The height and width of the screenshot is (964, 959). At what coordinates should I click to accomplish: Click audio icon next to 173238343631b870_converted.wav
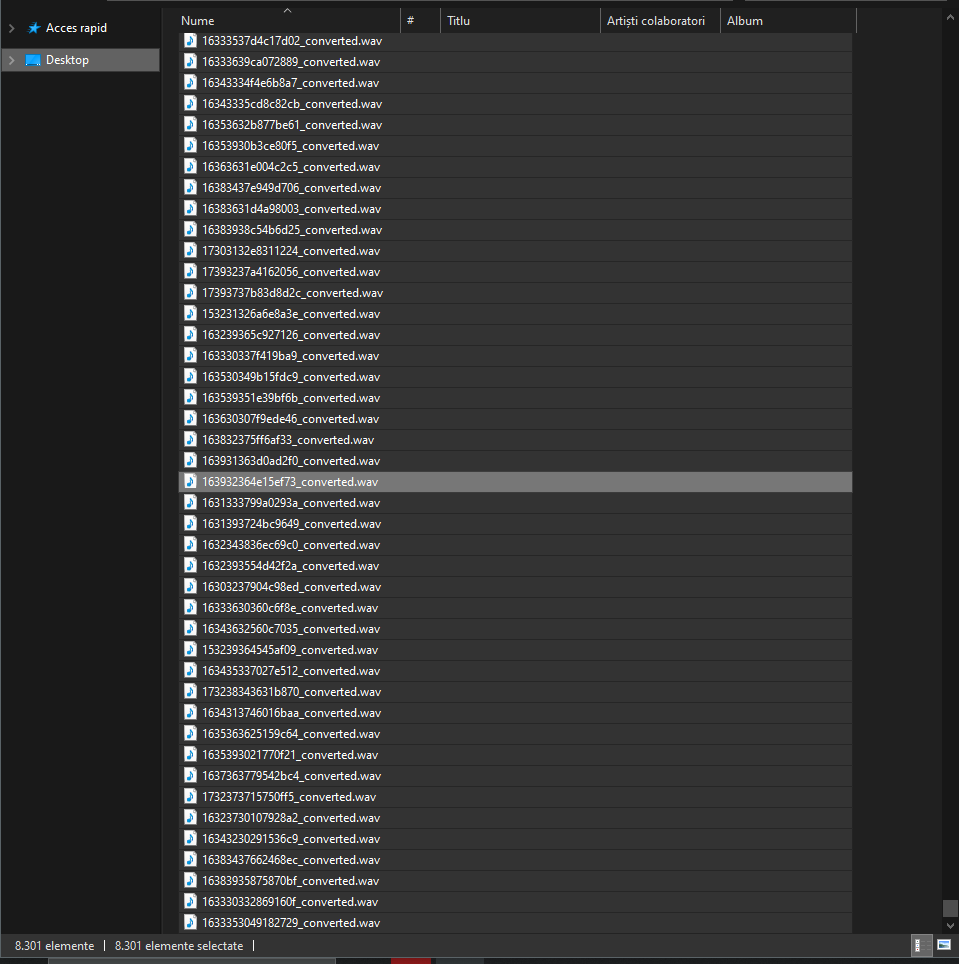pos(192,692)
